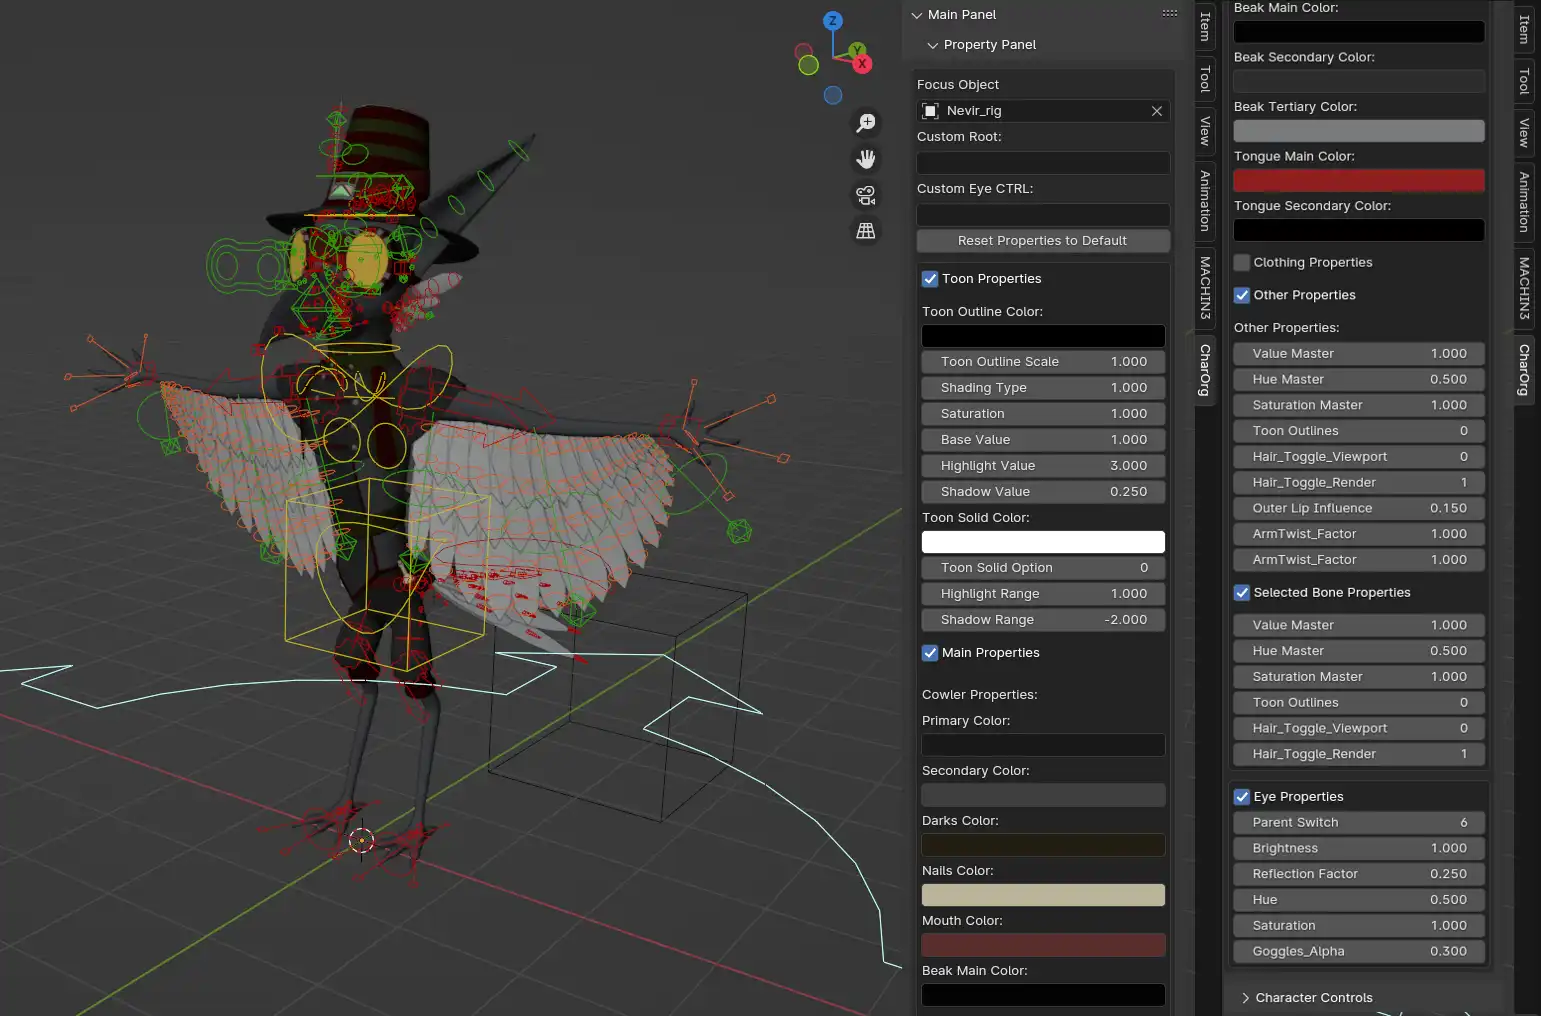This screenshot has width=1541, height=1016.
Task: Click the Parent Switch field
Action: point(1359,823)
